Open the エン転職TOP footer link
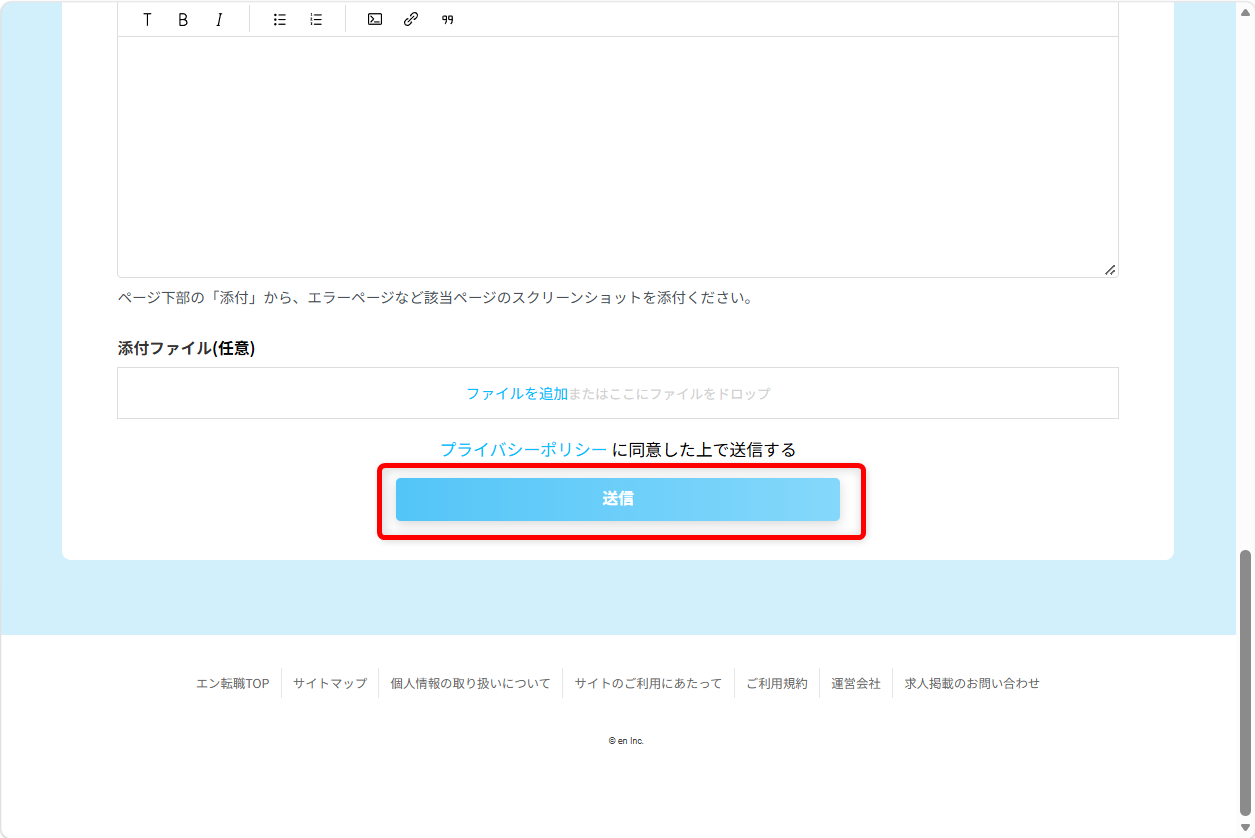The height and width of the screenshot is (838, 1255). 233,684
